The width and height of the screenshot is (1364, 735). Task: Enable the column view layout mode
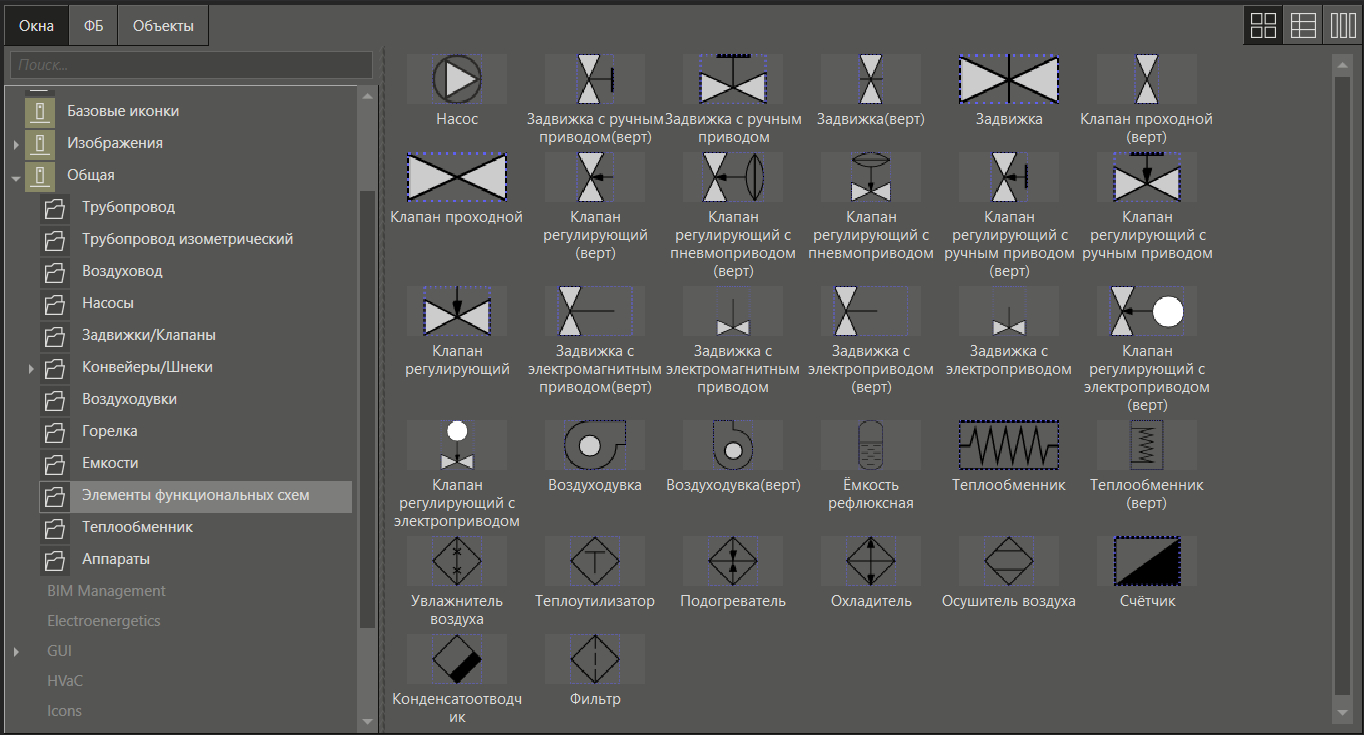tap(1342, 24)
